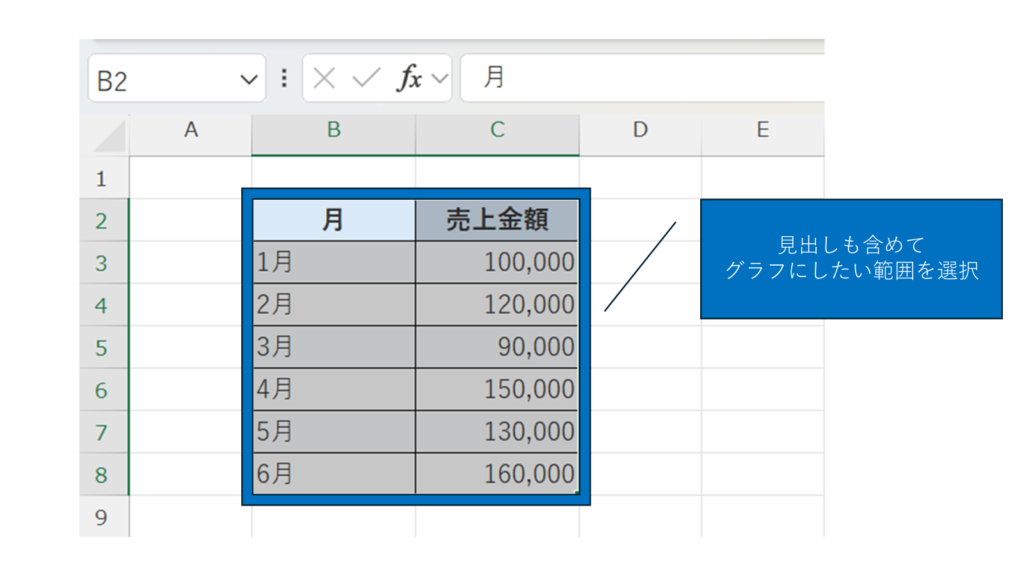Click the 売上金額 header cell

[497, 221]
